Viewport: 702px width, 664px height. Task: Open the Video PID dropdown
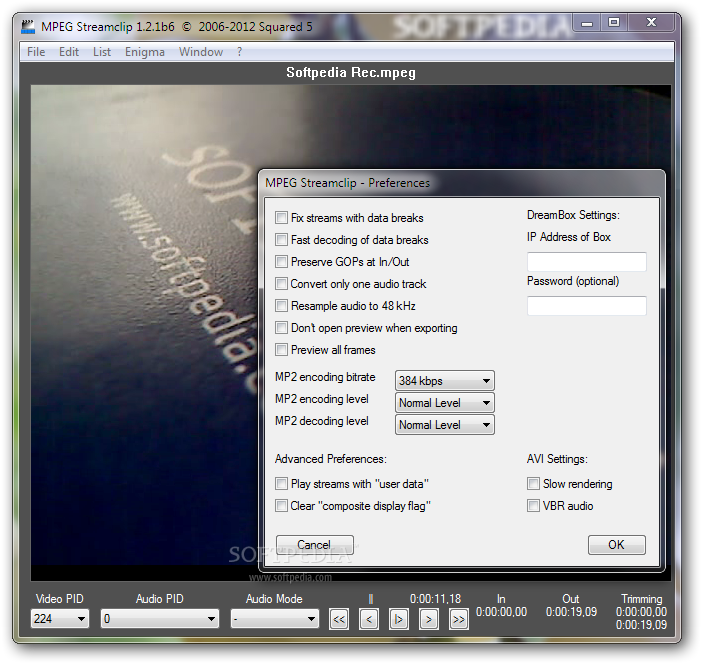click(60, 619)
